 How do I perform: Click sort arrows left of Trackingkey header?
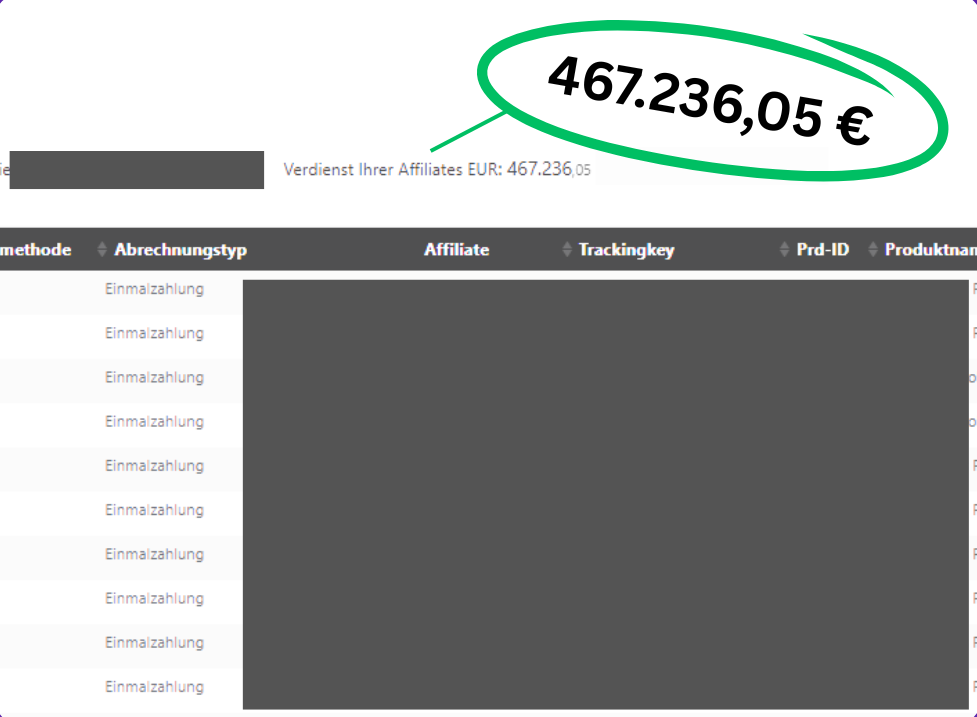point(568,250)
